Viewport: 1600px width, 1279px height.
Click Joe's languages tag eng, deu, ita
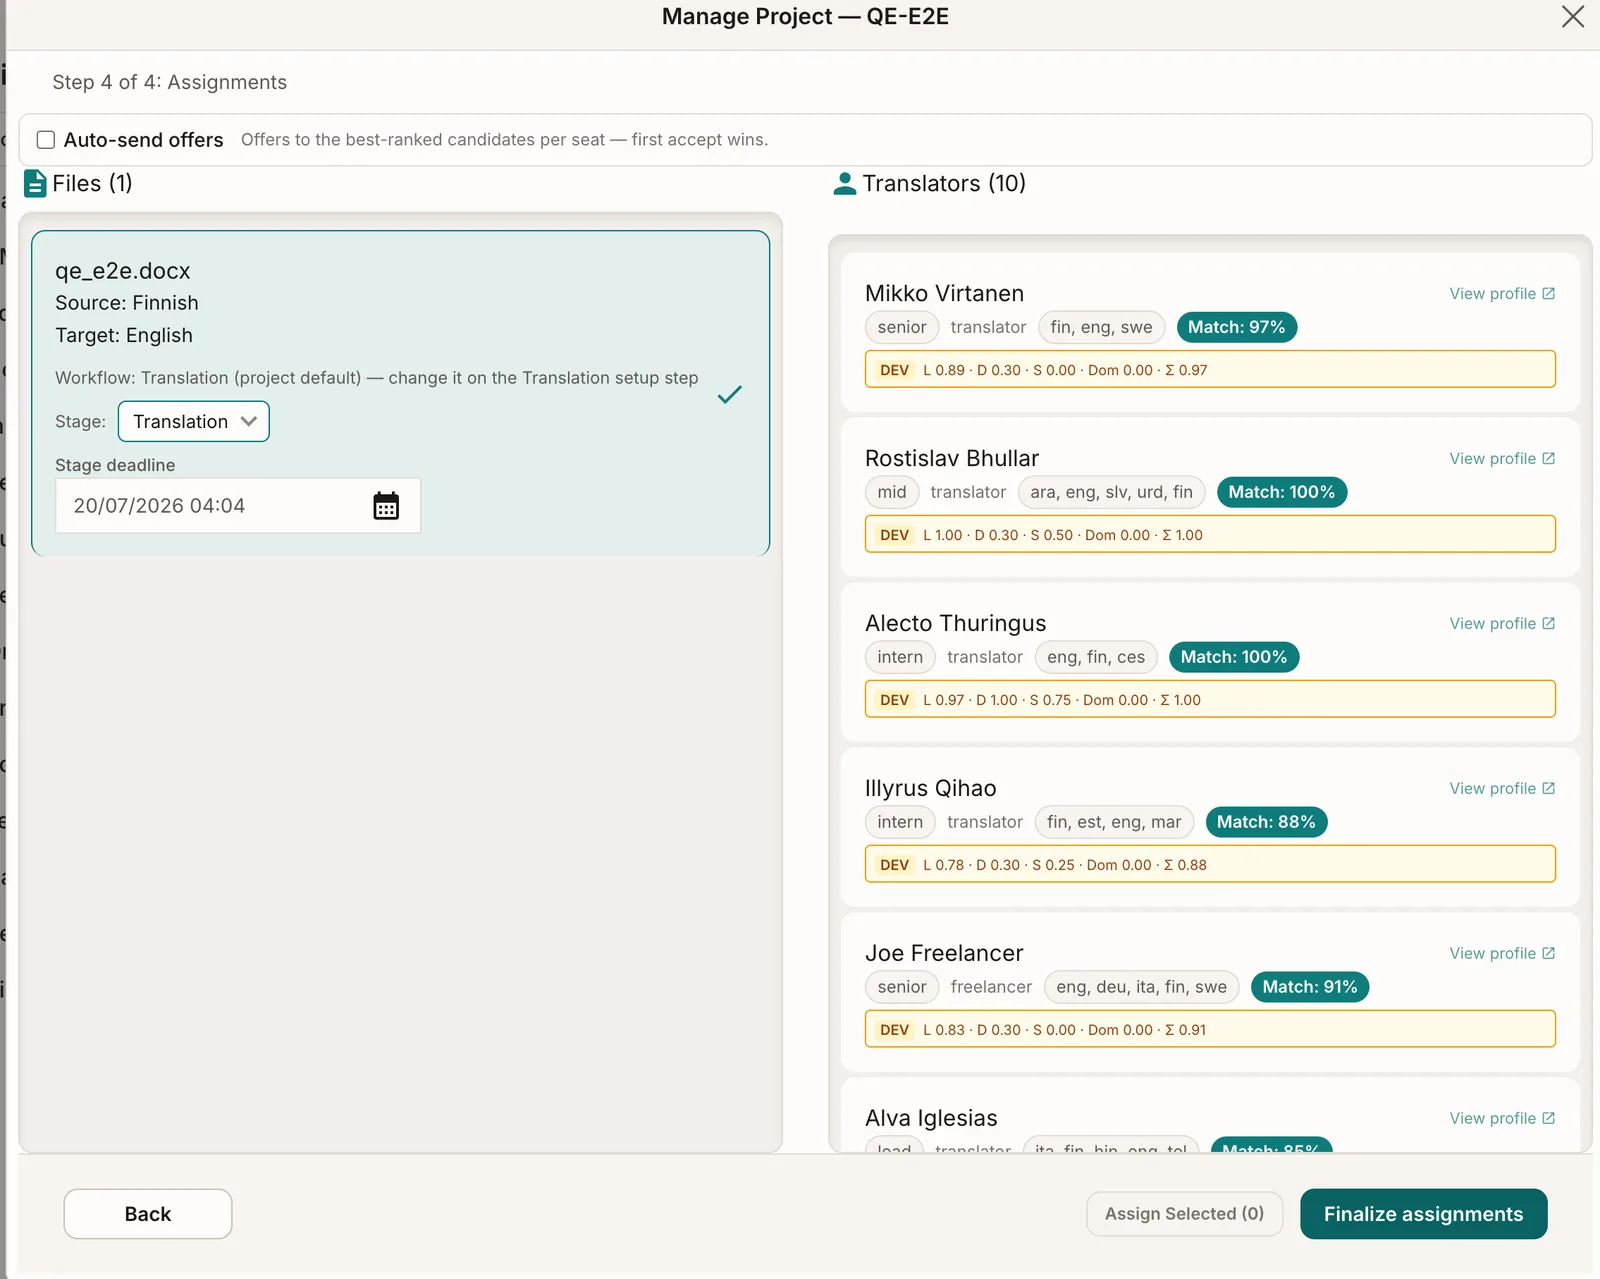[x=1141, y=987]
